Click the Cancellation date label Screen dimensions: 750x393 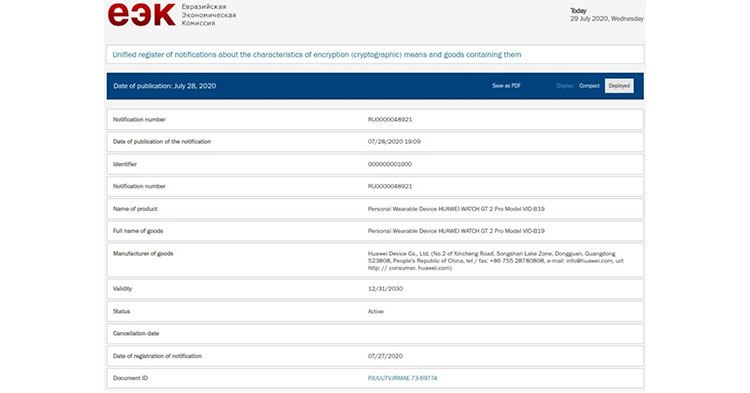(136, 333)
